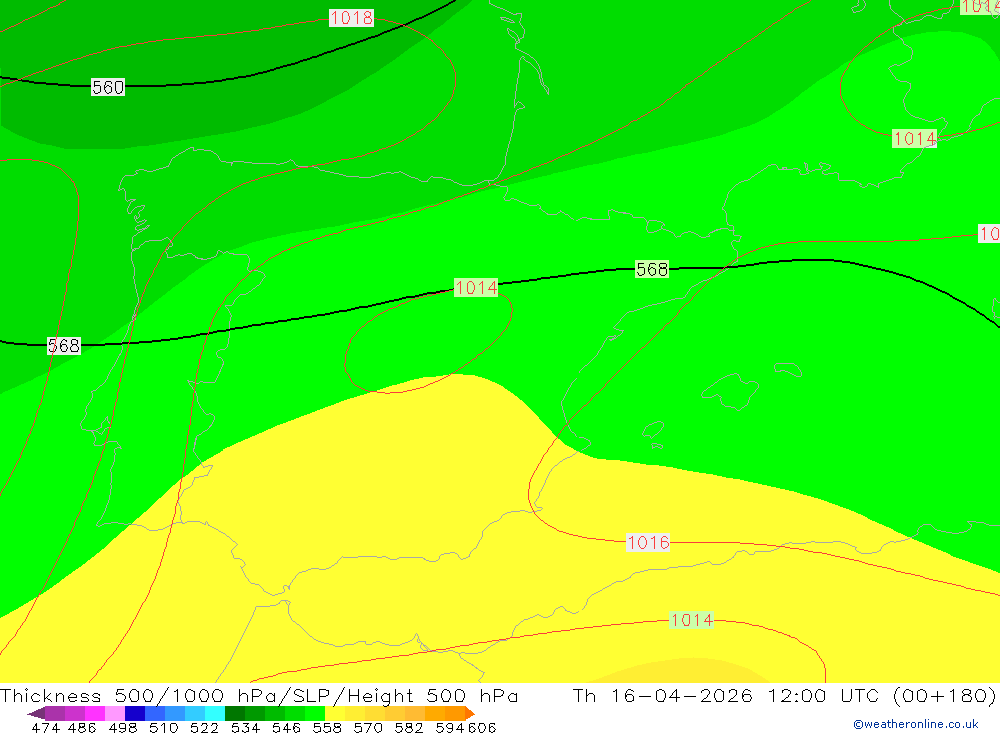Click legend value 570

point(368,727)
